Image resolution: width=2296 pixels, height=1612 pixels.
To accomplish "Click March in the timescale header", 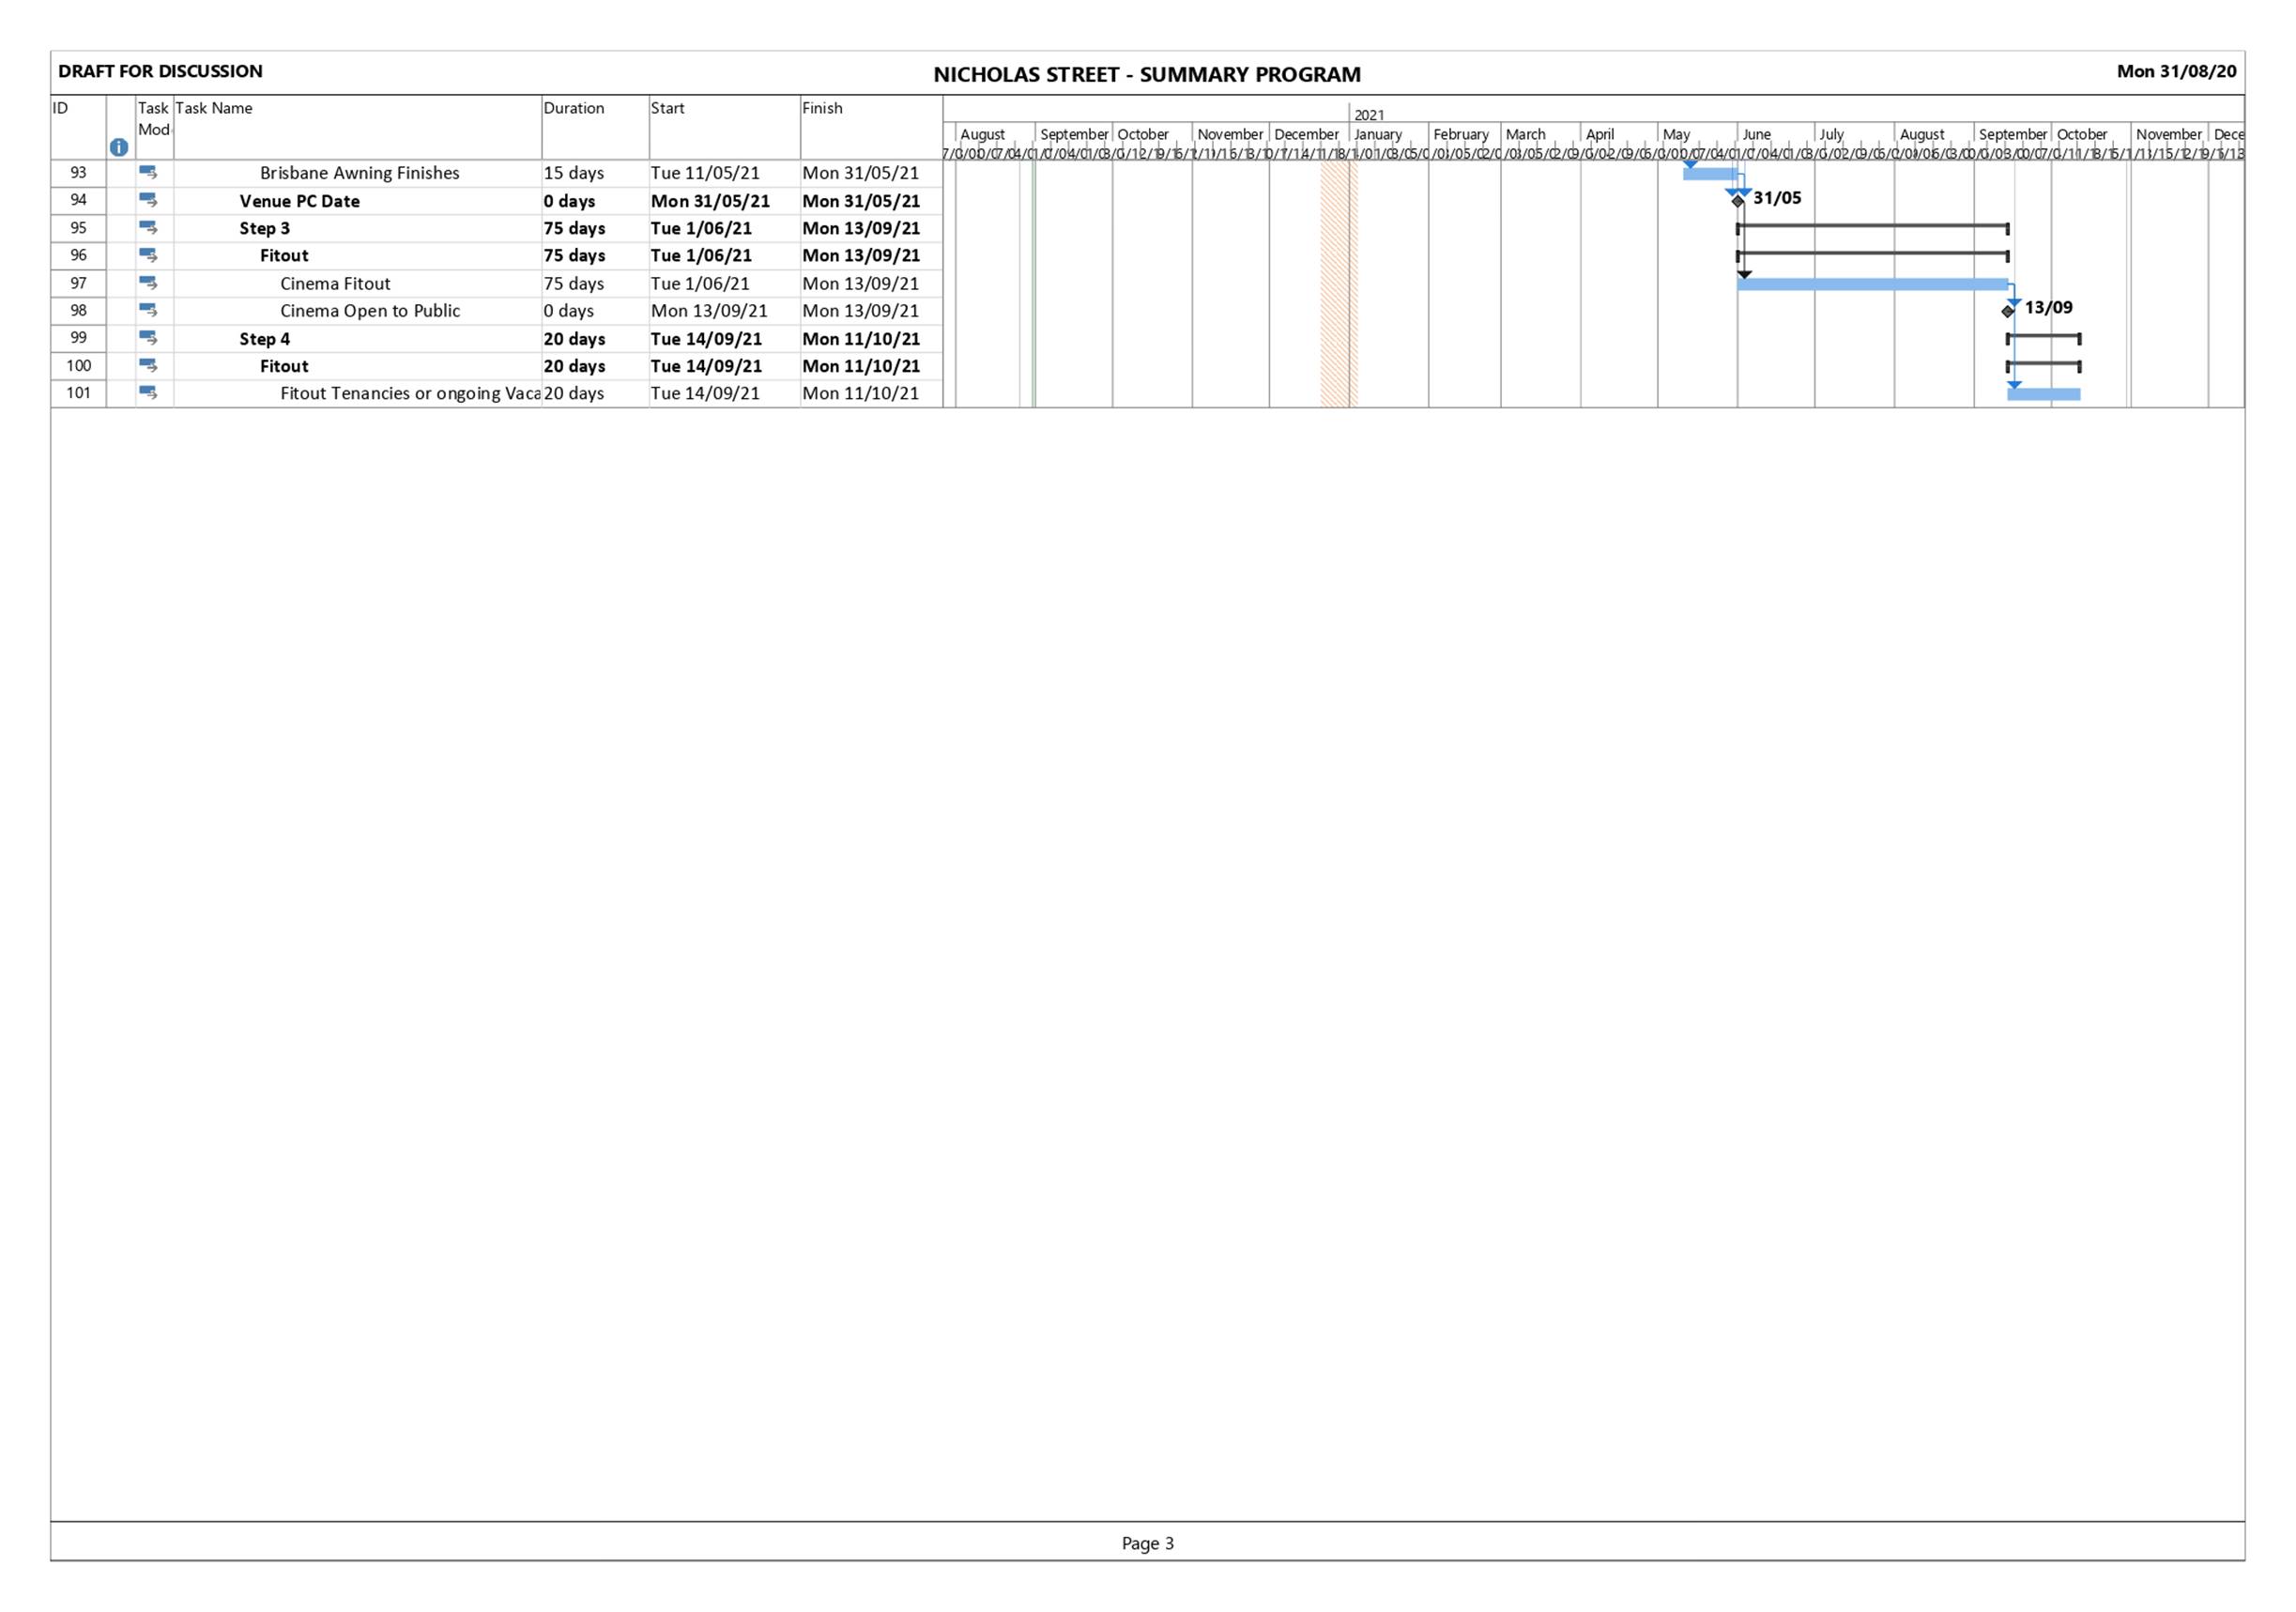I will (x=1526, y=134).
